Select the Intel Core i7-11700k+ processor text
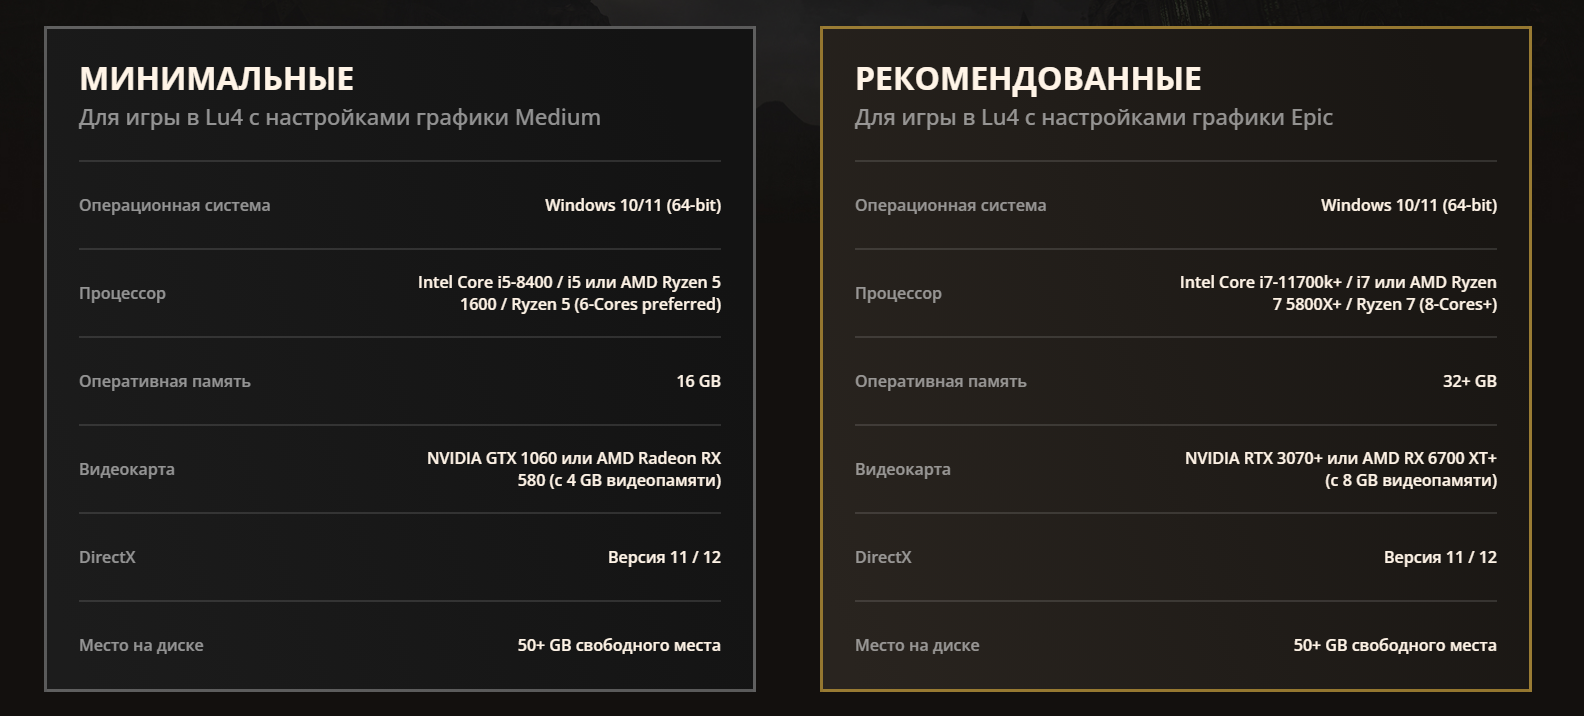 [x=1338, y=293]
